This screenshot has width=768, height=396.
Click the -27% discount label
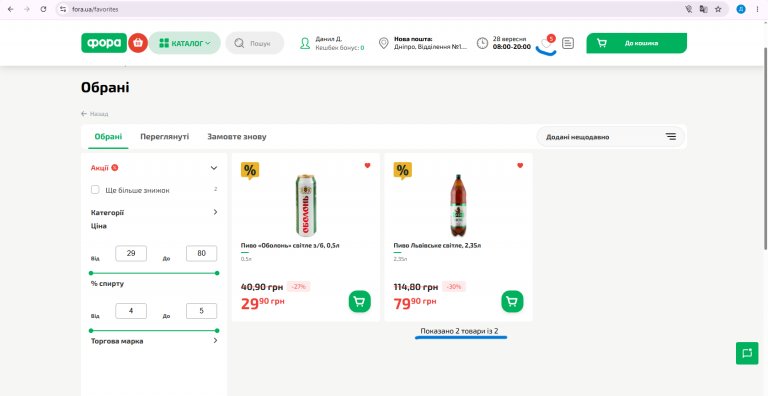[298, 287]
